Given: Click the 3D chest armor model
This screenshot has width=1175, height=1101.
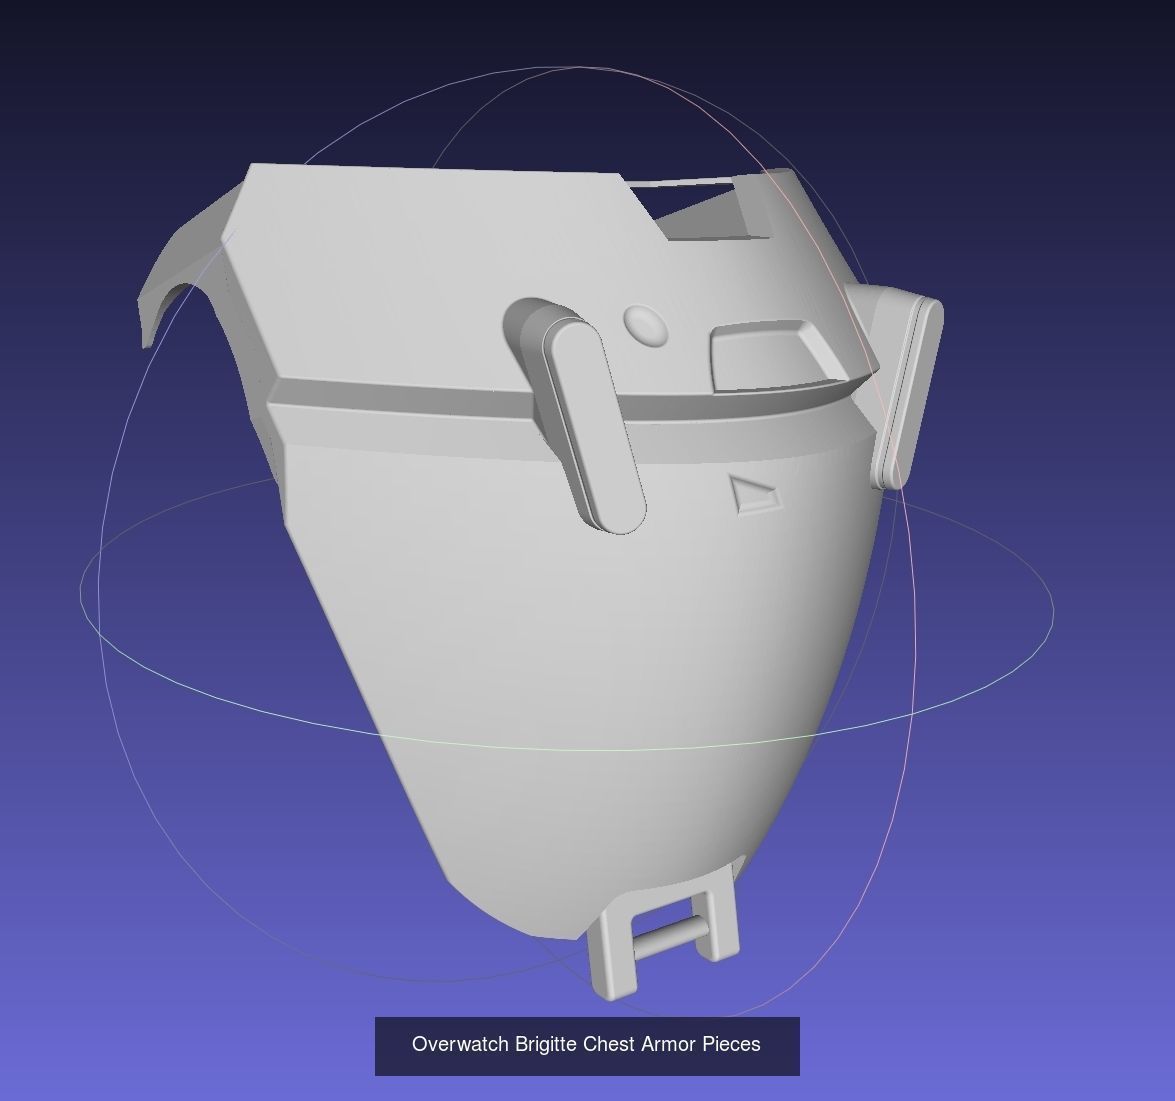Looking at the screenshot, I should coord(540,581).
